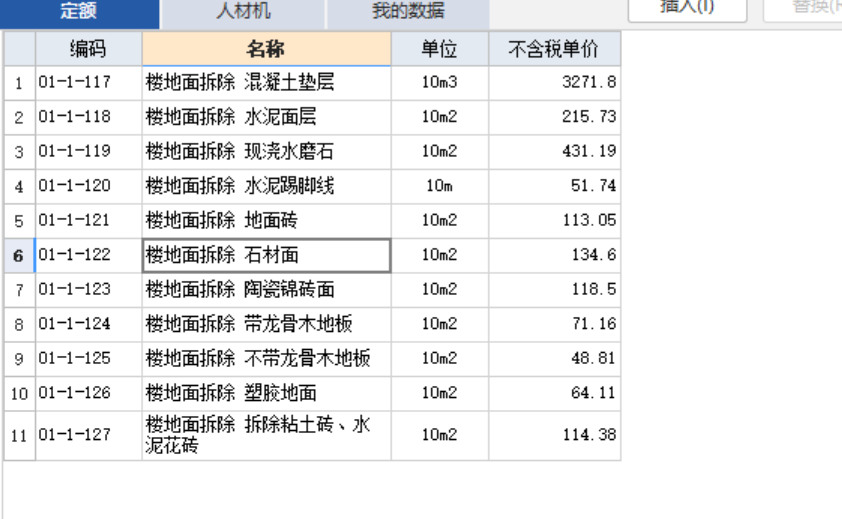Click price cell 3271.8
The image size is (842, 519).
555,83
